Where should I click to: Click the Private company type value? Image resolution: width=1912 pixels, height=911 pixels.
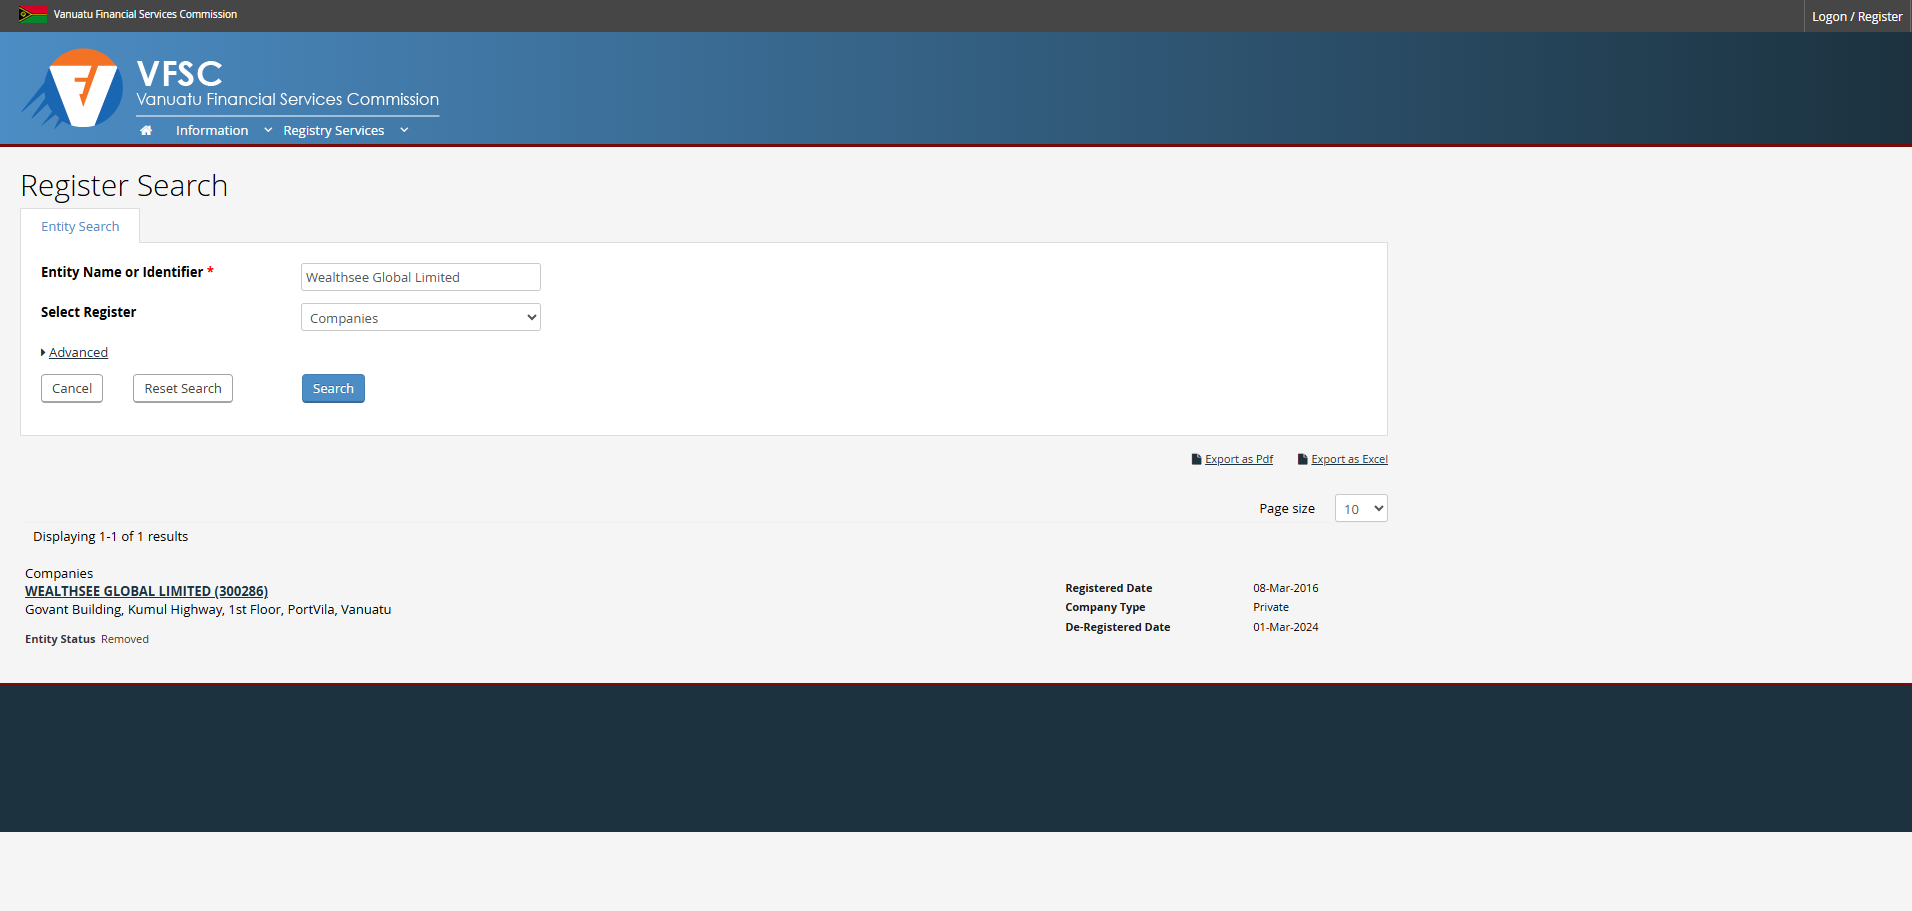[1271, 607]
